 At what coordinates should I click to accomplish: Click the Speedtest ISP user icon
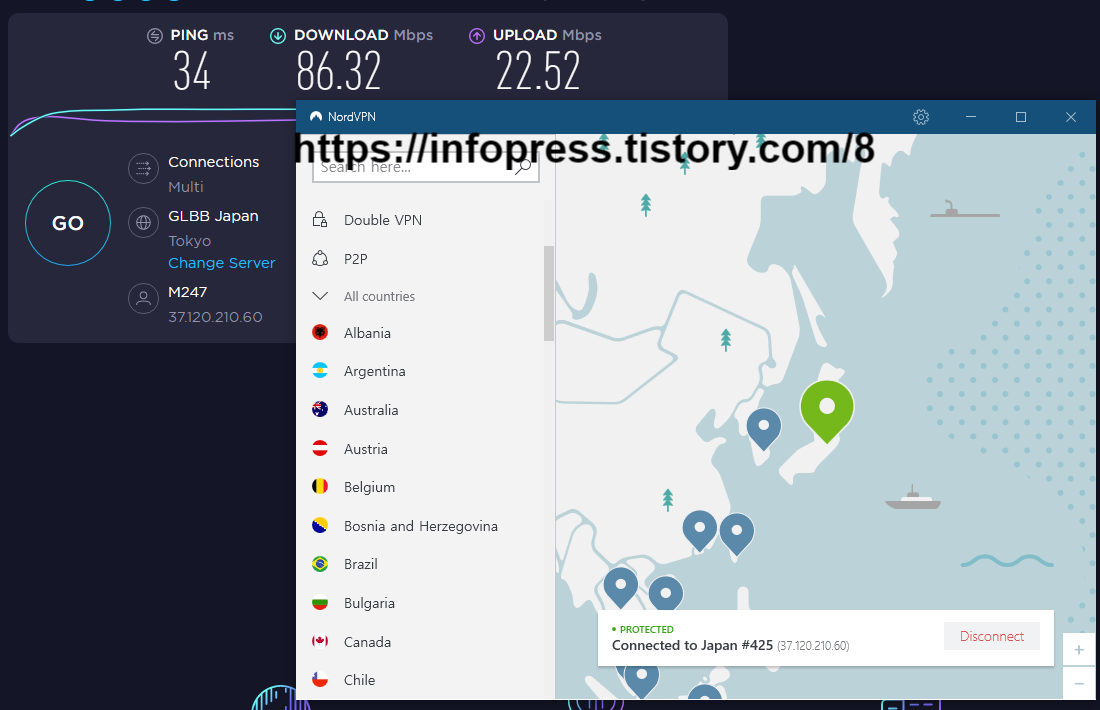[x=143, y=298]
